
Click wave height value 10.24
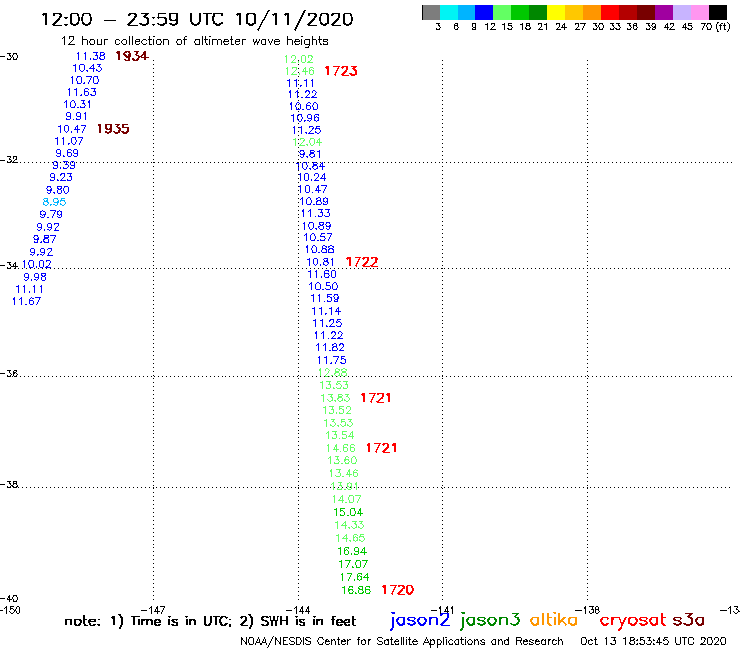311,177
